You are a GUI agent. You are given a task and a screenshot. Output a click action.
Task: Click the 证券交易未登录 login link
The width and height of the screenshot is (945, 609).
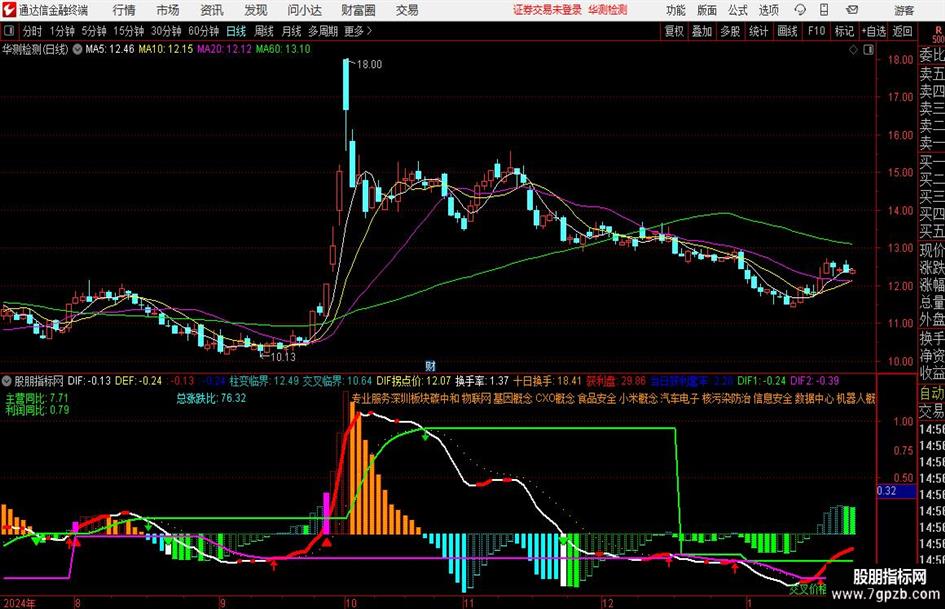(x=547, y=10)
